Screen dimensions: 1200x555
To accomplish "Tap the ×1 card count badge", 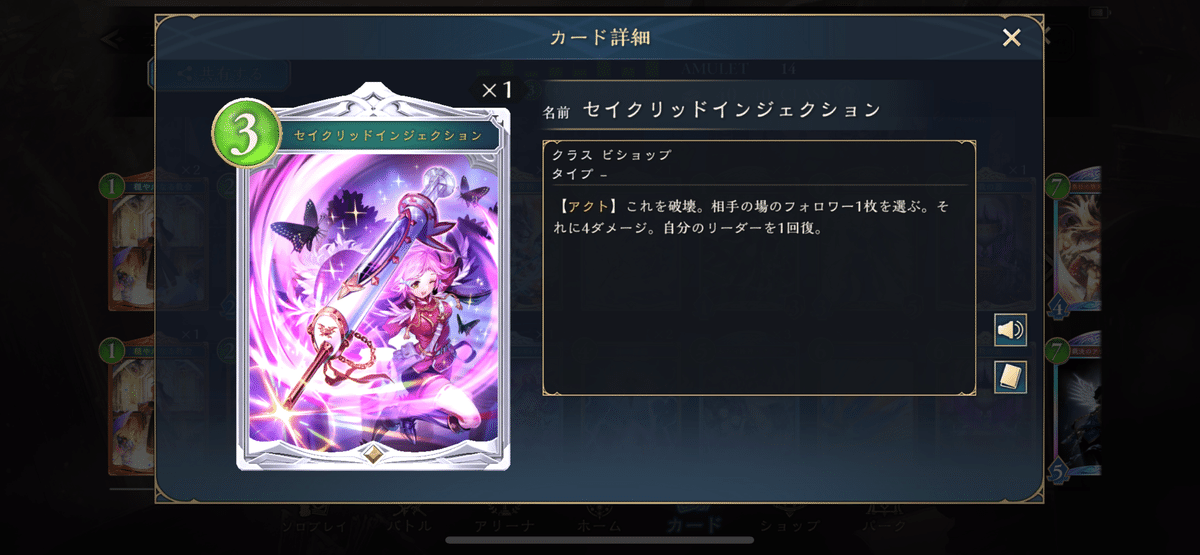I will (x=496, y=90).
